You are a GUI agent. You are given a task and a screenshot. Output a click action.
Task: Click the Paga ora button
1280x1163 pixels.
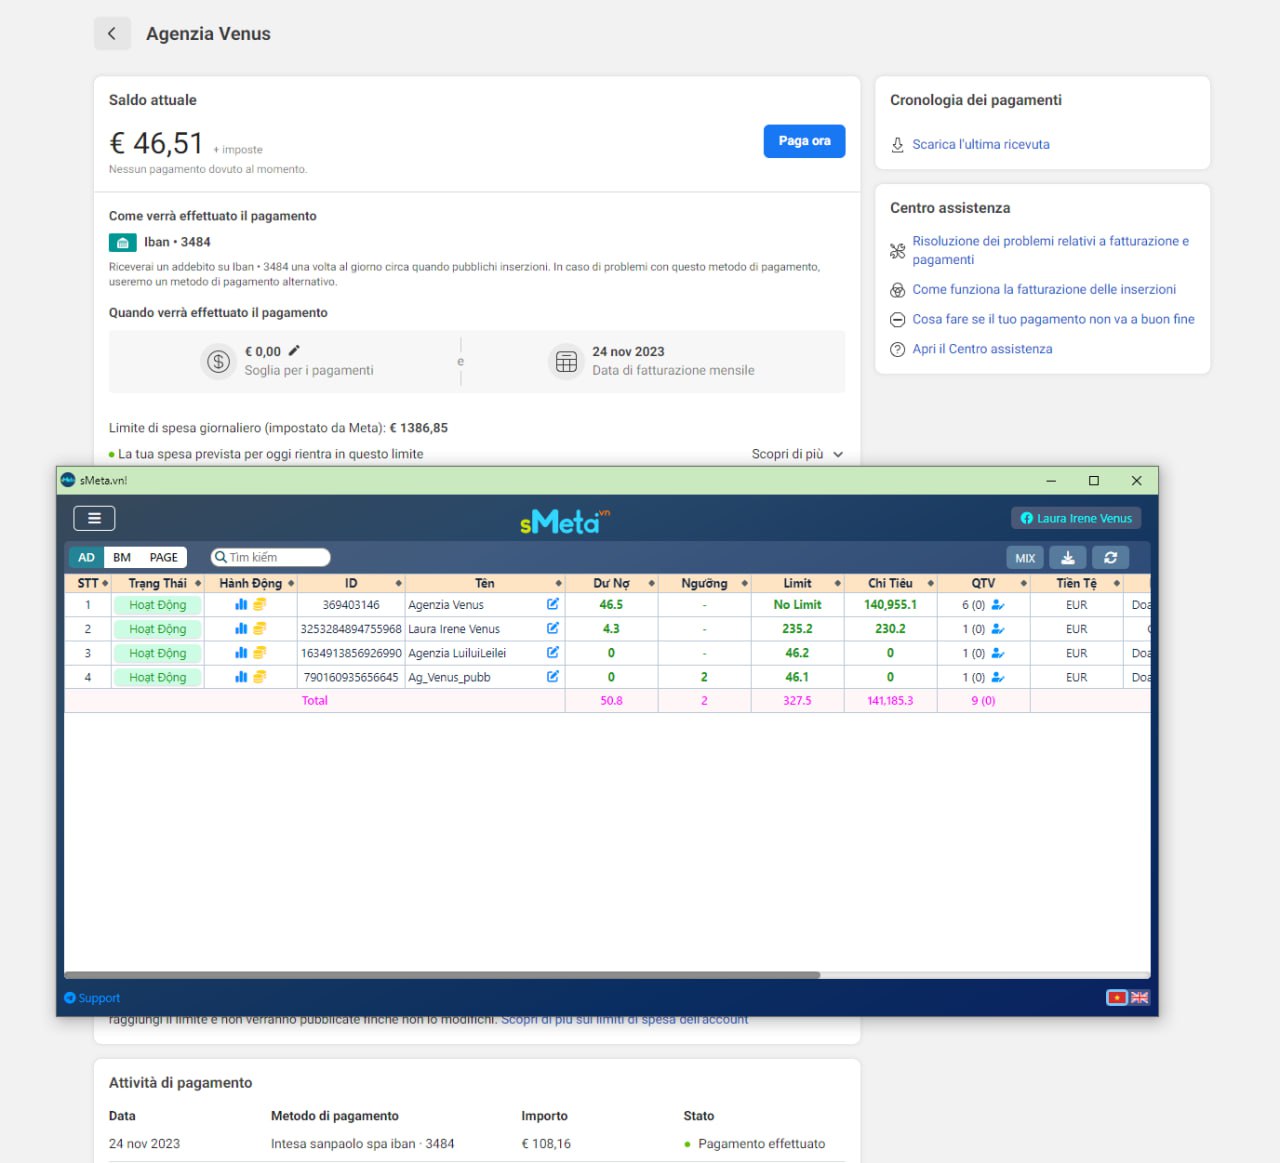804,141
